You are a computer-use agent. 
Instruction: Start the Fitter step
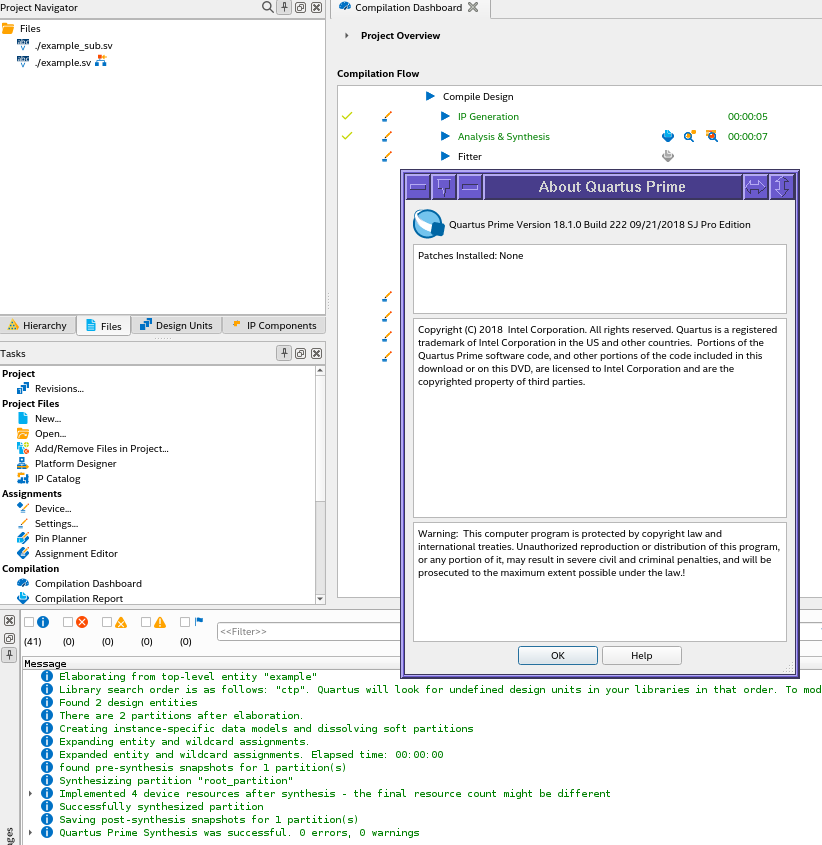[445, 156]
